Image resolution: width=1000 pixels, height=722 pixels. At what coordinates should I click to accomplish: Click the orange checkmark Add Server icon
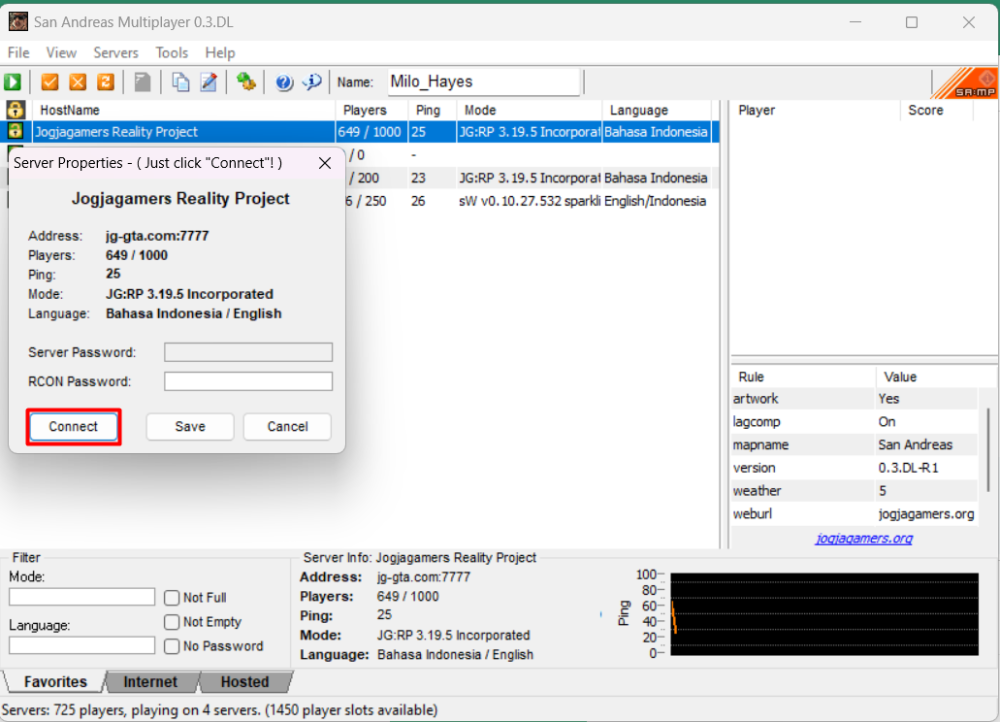[50, 82]
